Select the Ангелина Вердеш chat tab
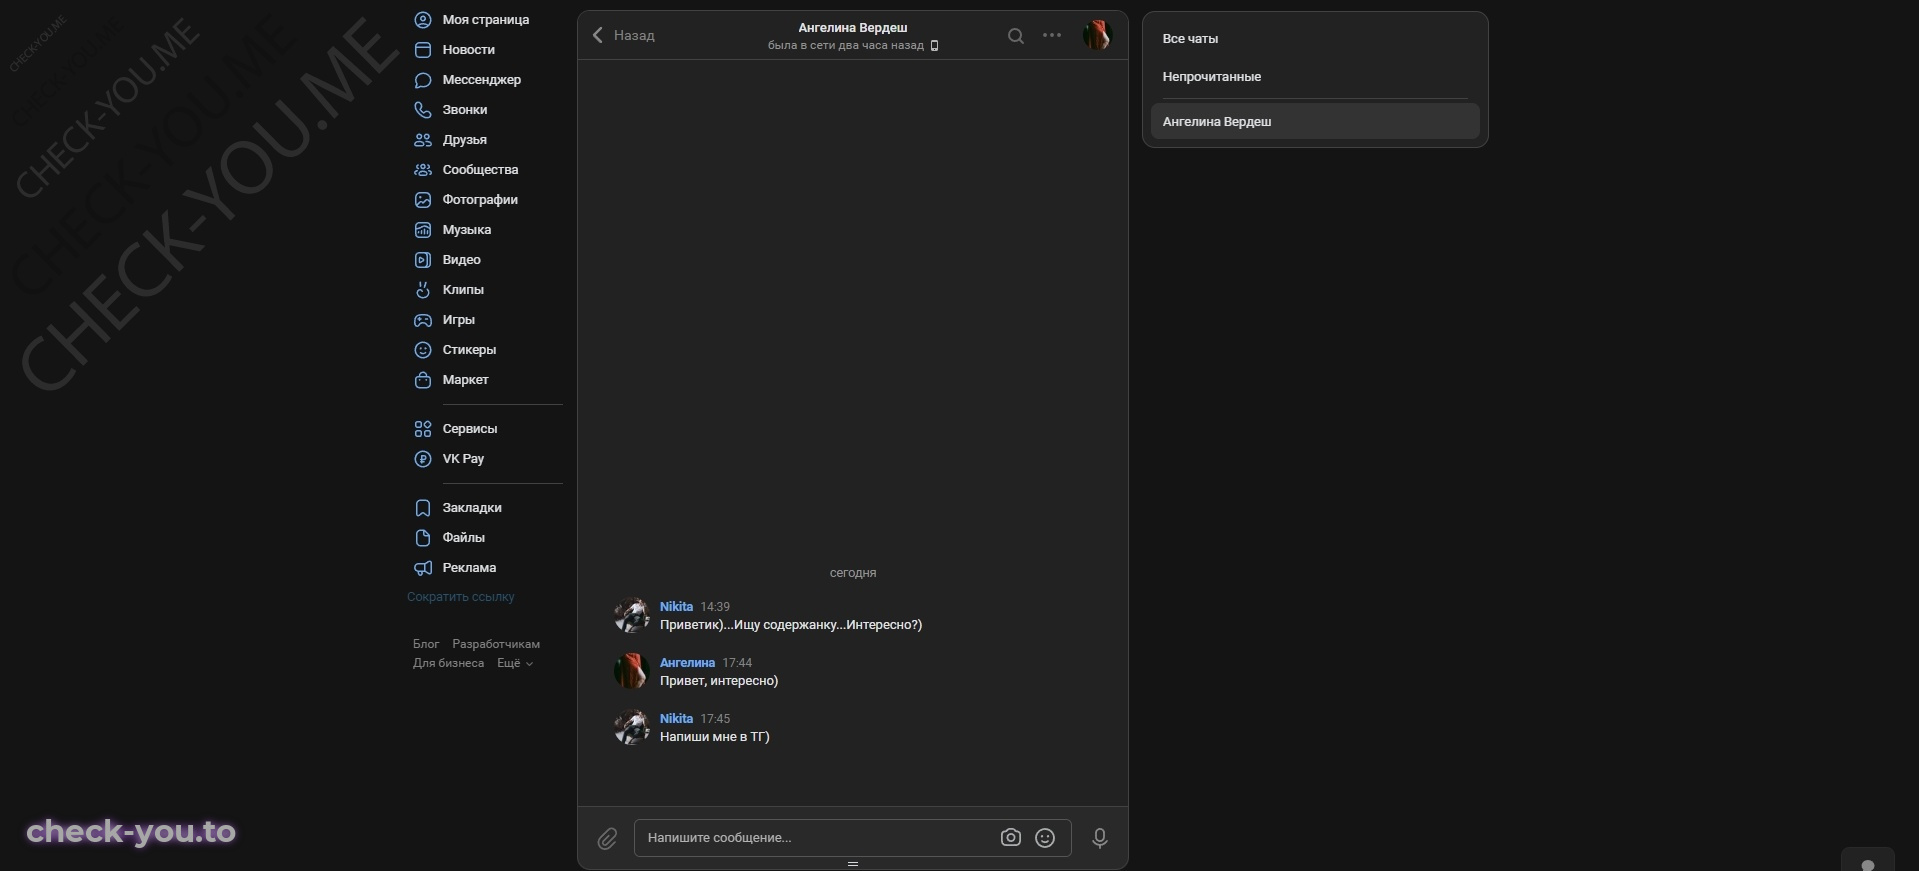The image size is (1919, 871). 1315,122
